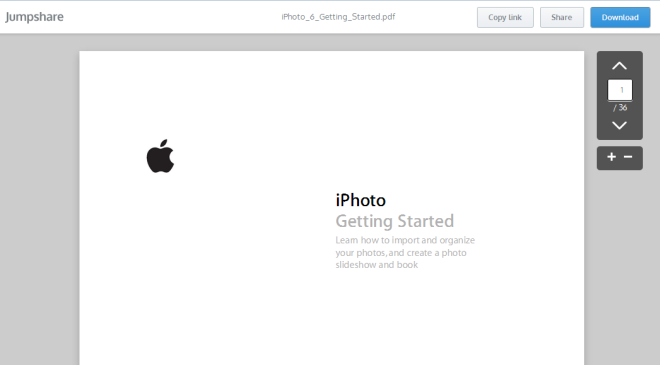Image resolution: width=660 pixels, height=365 pixels.
Task: Click the 'your photos, and create a photo' line
Action: click(401, 253)
